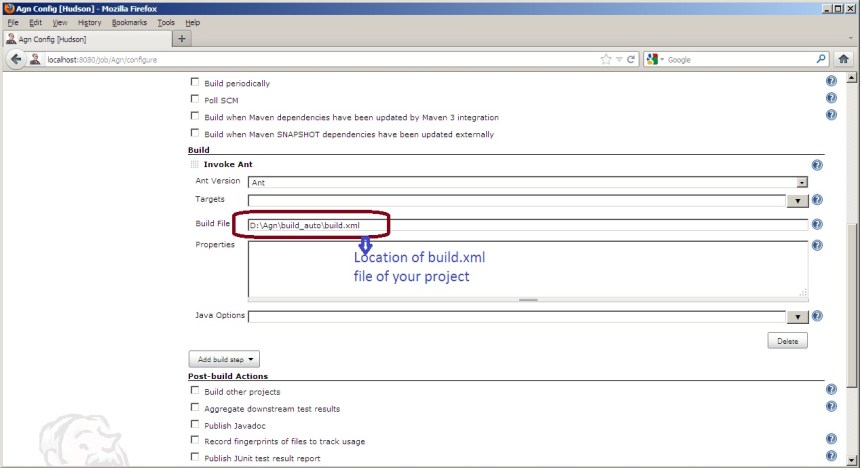Open URL history dropdown arrow
The width and height of the screenshot is (860, 468).
pos(619,59)
